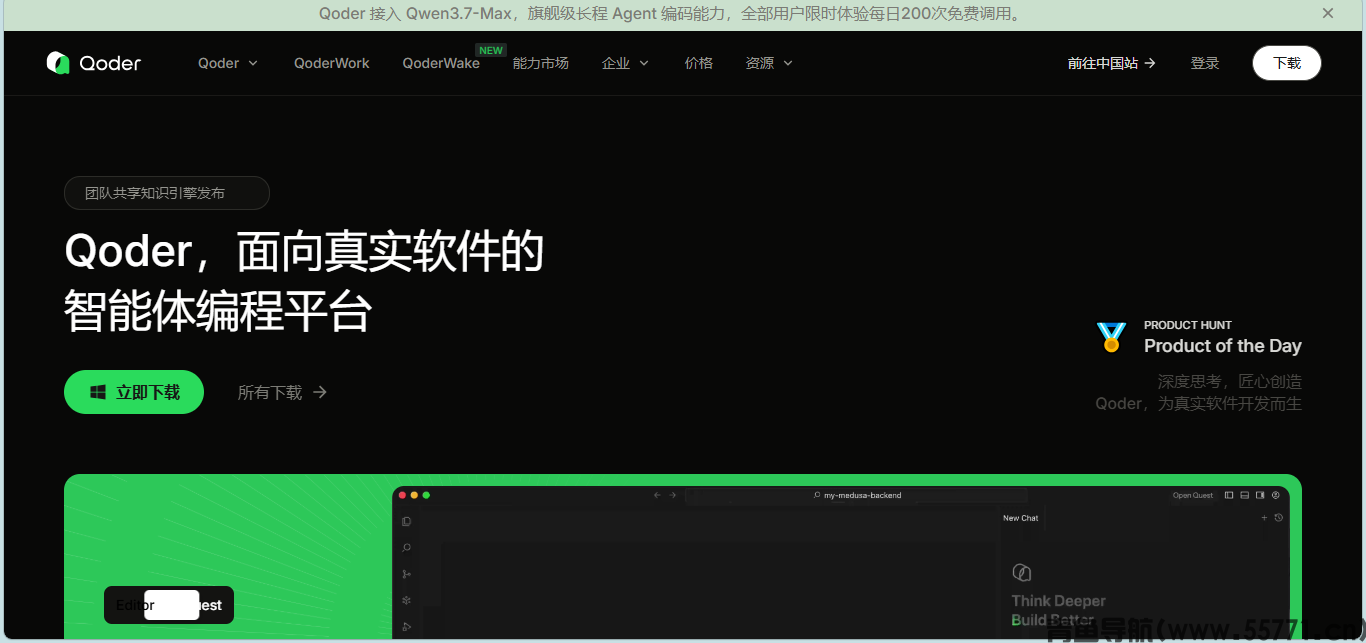1366x643 pixels.
Task: Click the white 下载 button
Action: point(1287,63)
